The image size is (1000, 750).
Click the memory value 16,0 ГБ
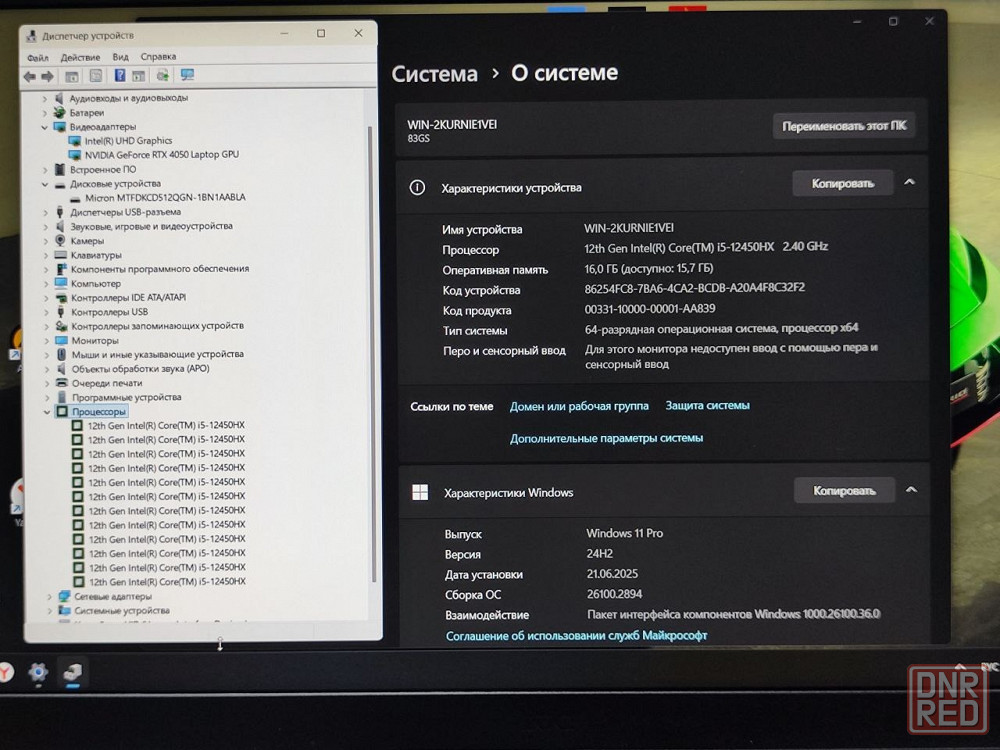tap(649, 268)
